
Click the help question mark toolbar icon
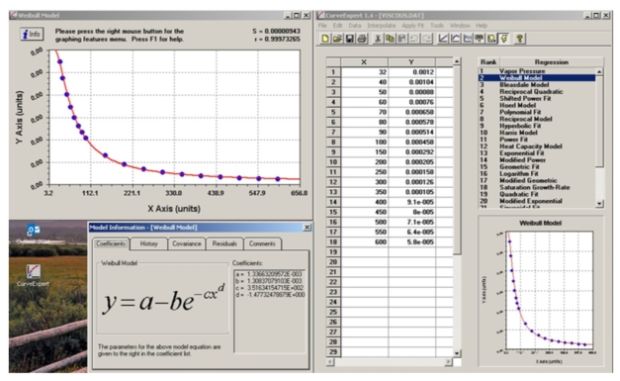pos(520,39)
